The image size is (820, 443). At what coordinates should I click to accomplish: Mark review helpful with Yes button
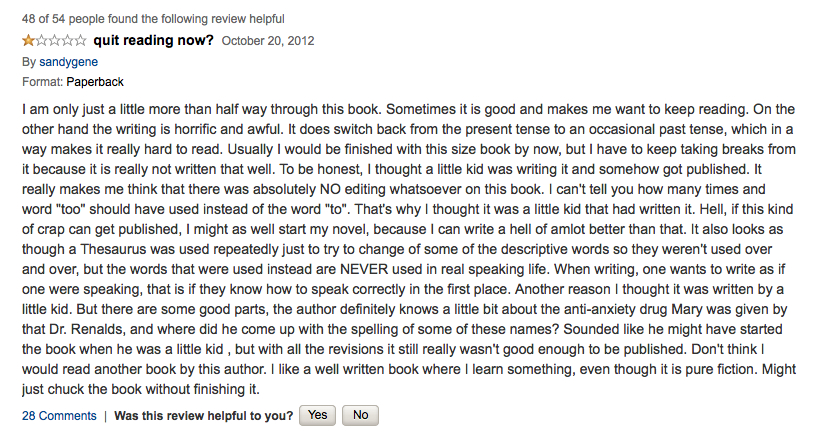[317, 415]
